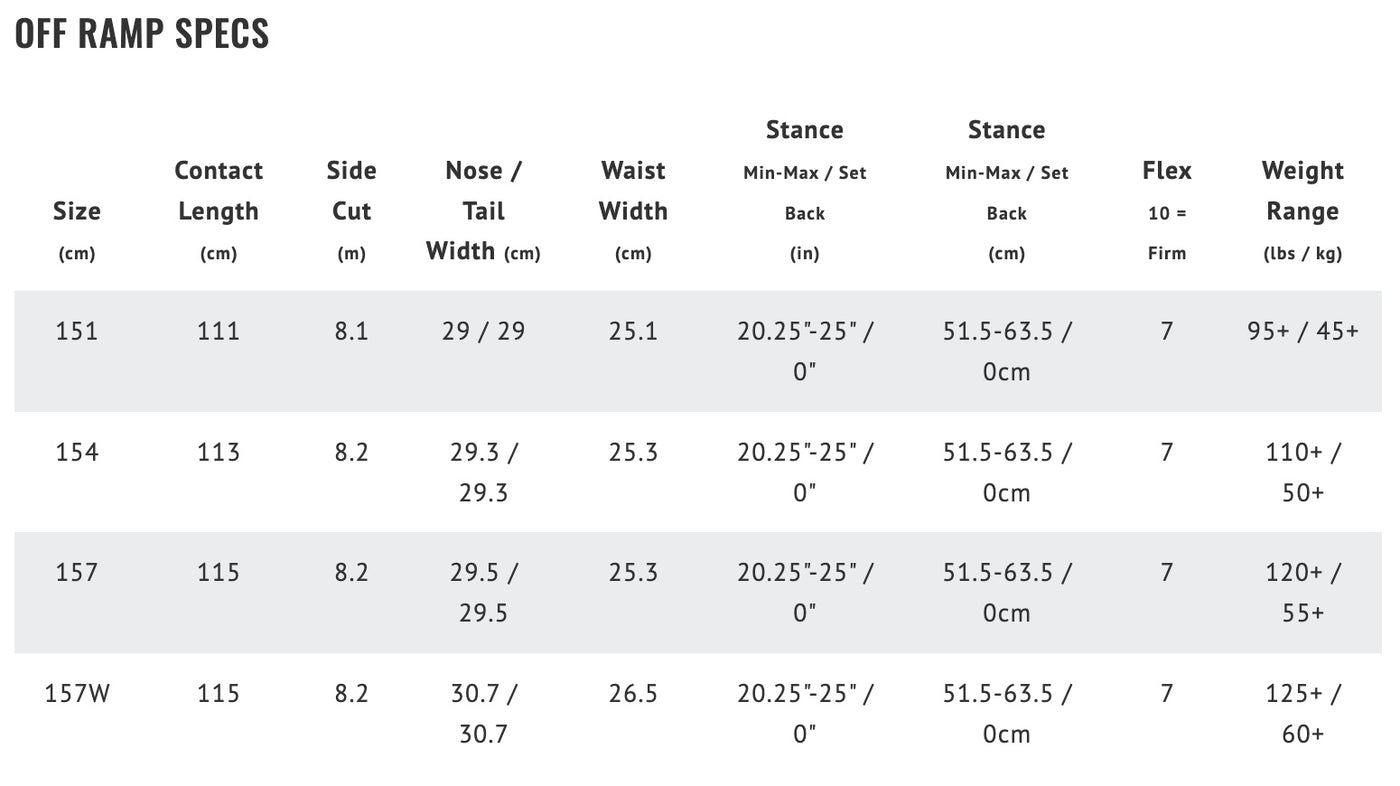Select the Waist Width column header

[x=633, y=211]
